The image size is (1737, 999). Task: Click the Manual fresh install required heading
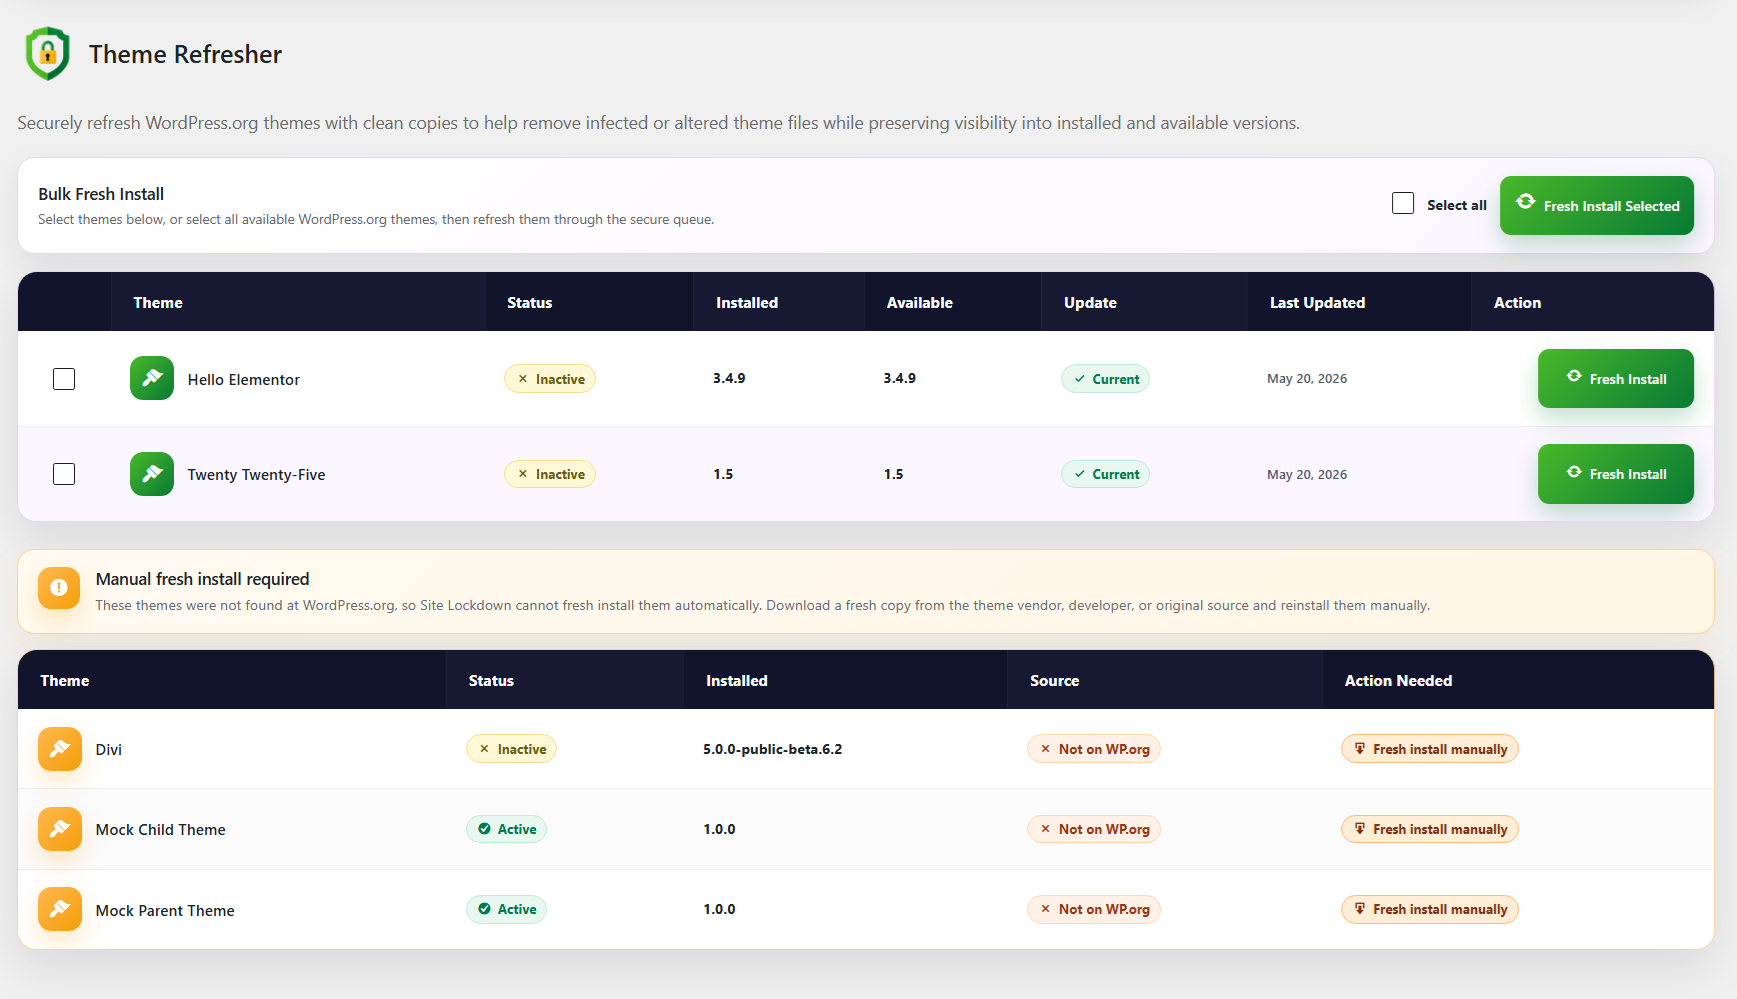coord(203,579)
